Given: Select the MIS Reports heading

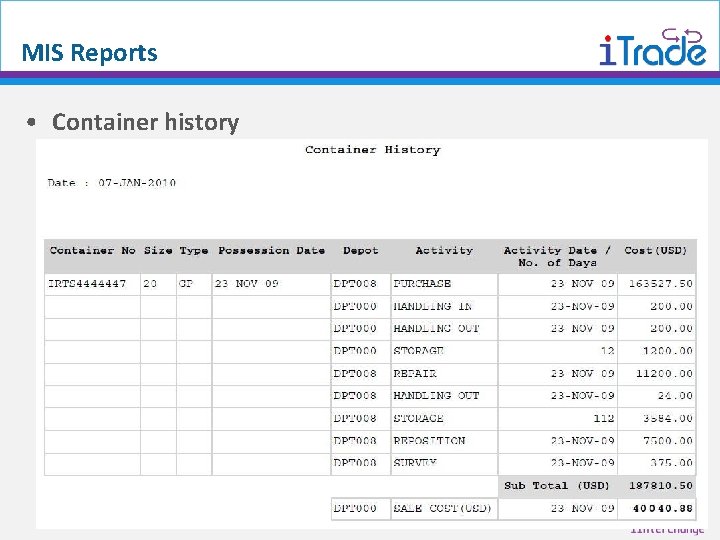Looking at the screenshot, I should (90, 53).
